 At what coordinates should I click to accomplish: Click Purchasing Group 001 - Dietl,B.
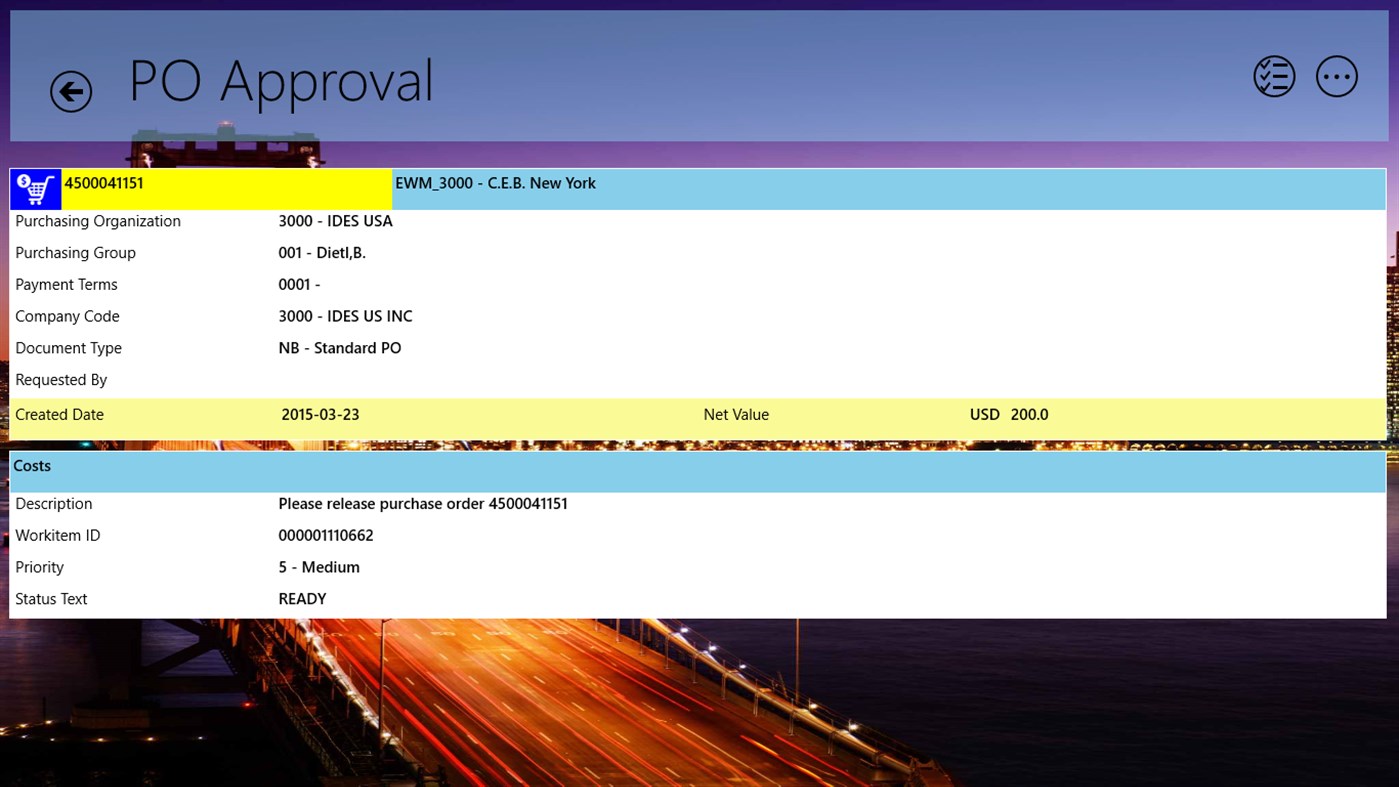[x=321, y=252]
